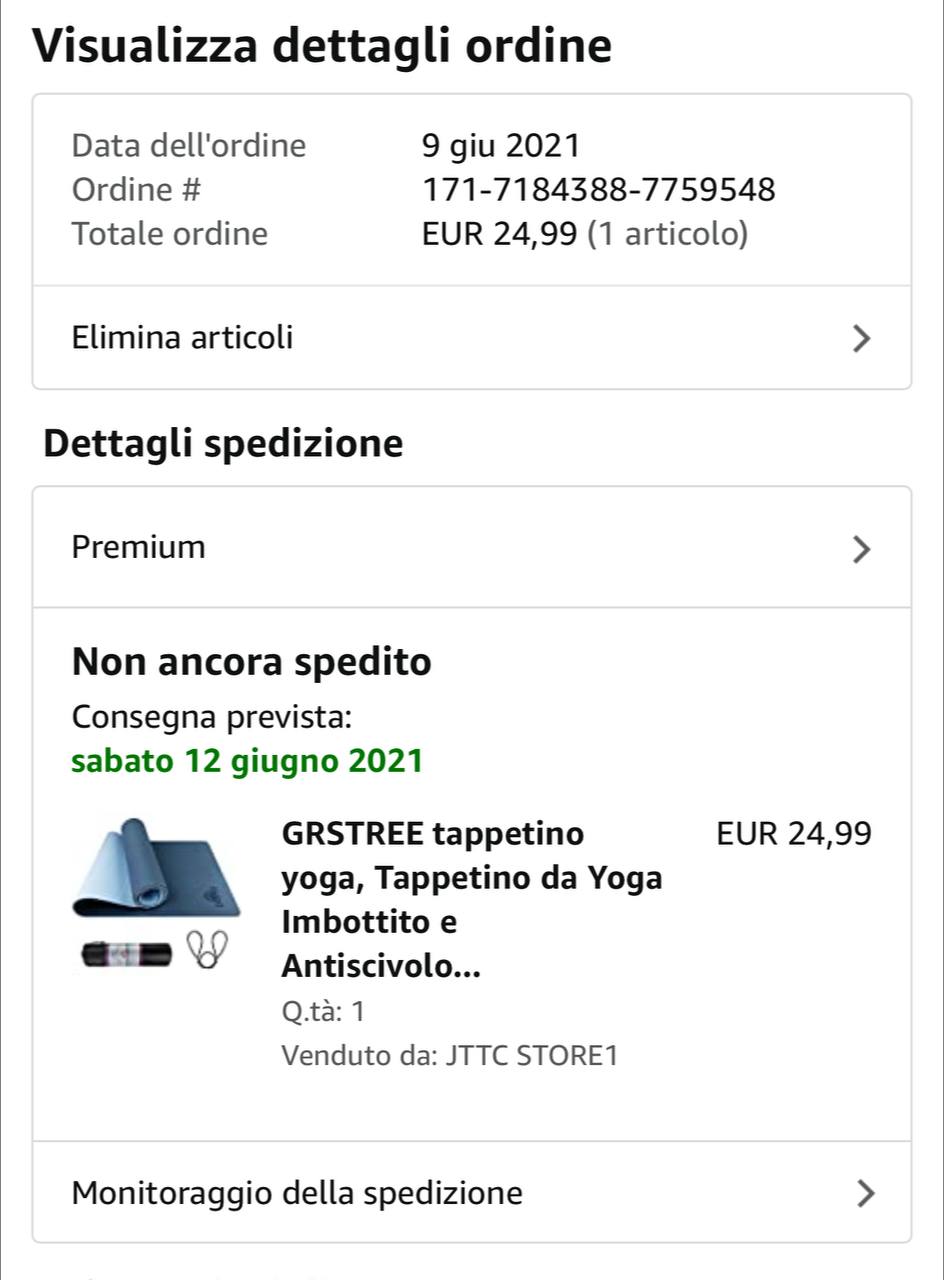
Task: Select the Elimina articoli option
Action: coord(472,338)
